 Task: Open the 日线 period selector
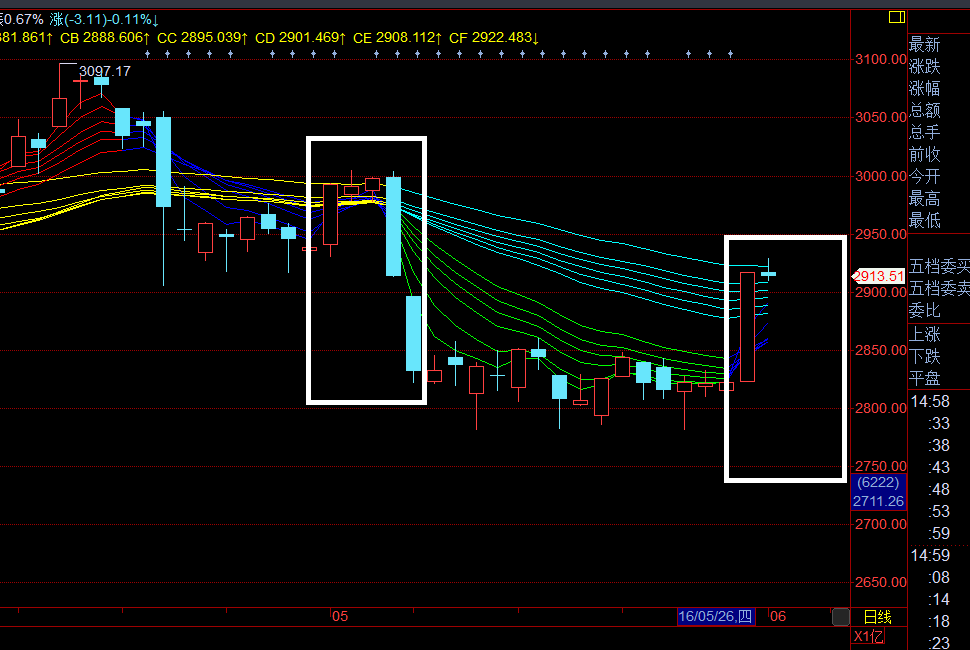click(878, 617)
